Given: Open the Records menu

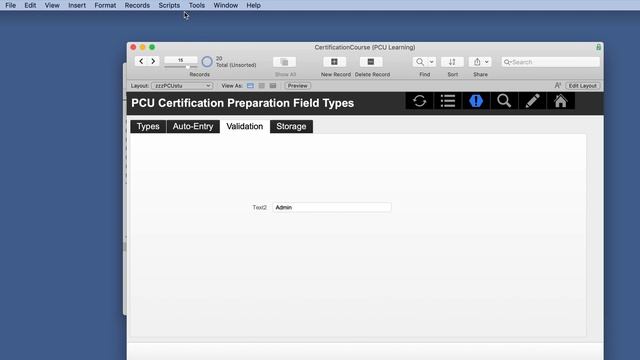Looking at the screenshot, I should coord(137,5).
